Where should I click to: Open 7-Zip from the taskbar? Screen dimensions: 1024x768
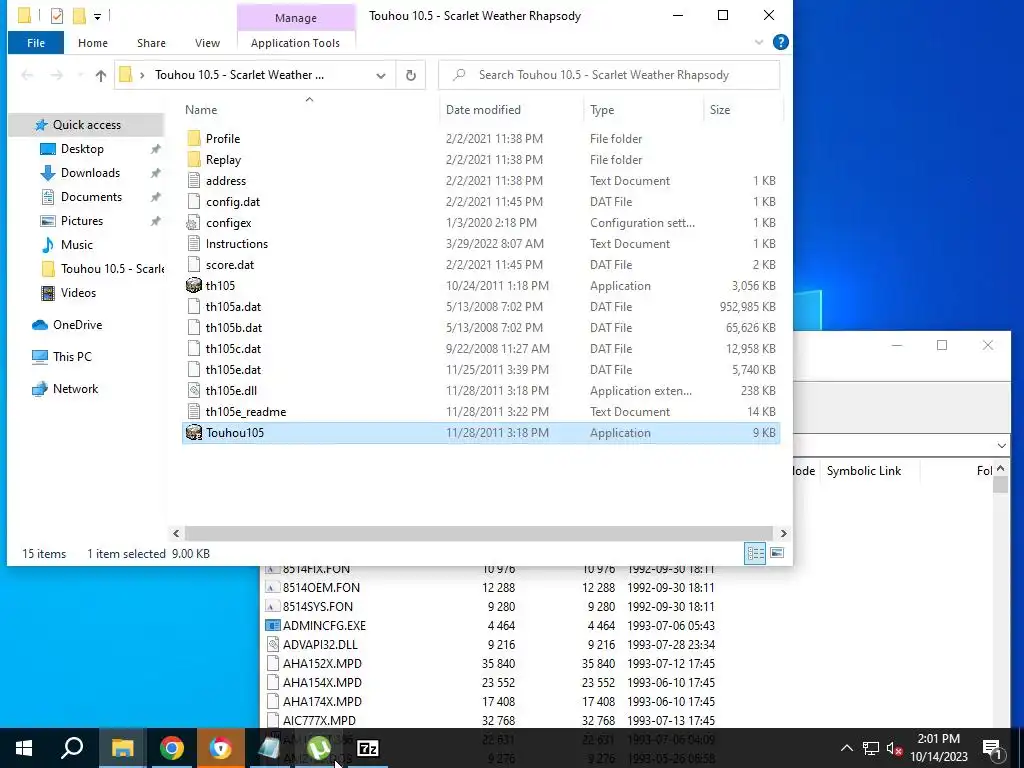click(368, 748)
